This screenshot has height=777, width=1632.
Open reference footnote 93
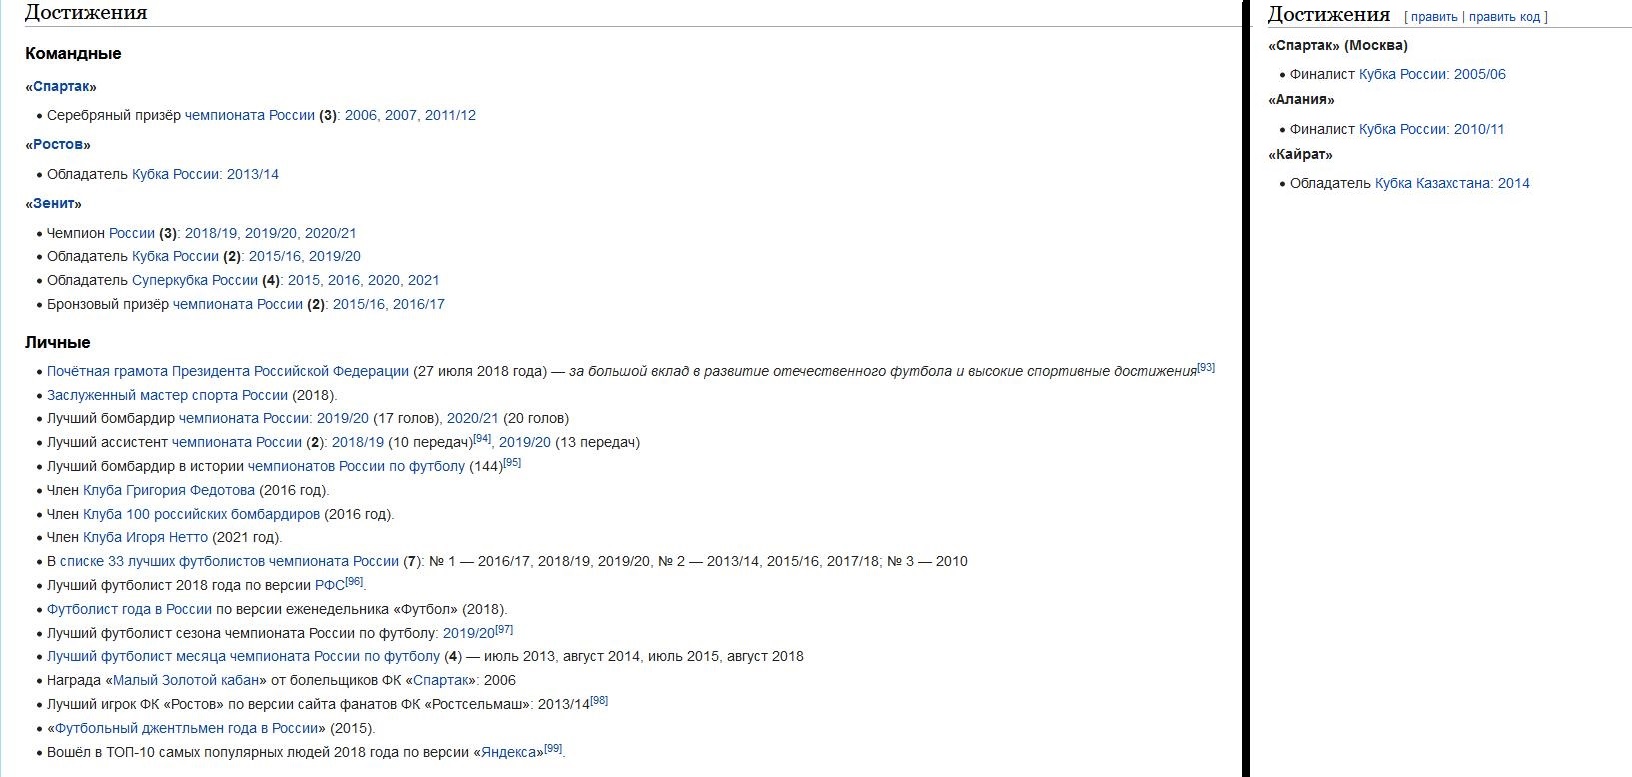(x=1206, y=367)
